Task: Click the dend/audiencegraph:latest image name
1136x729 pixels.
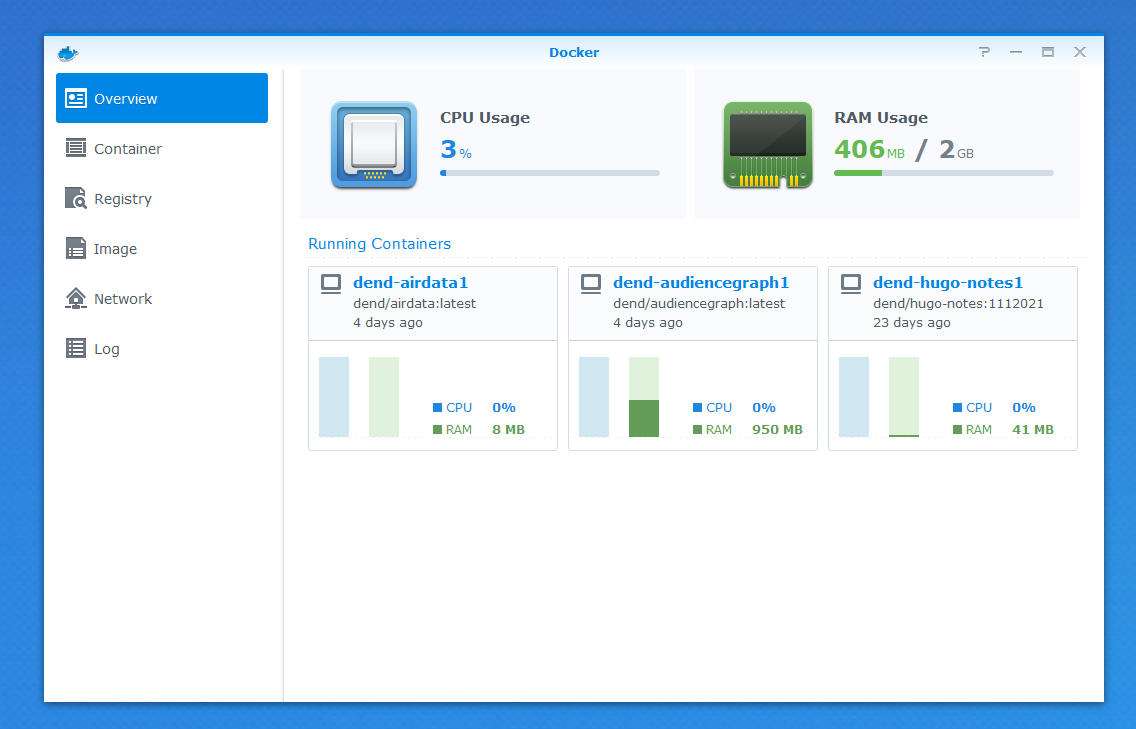Action: (699, 304)
